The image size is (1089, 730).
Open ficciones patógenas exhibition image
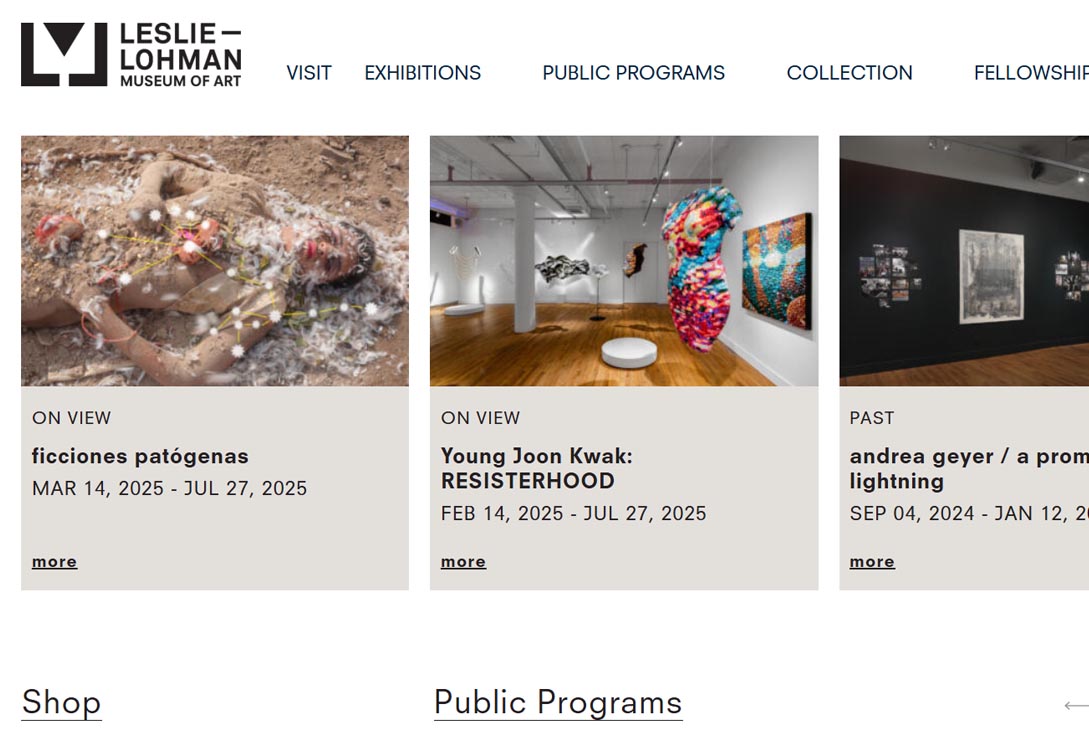click(x=215, y=260)
